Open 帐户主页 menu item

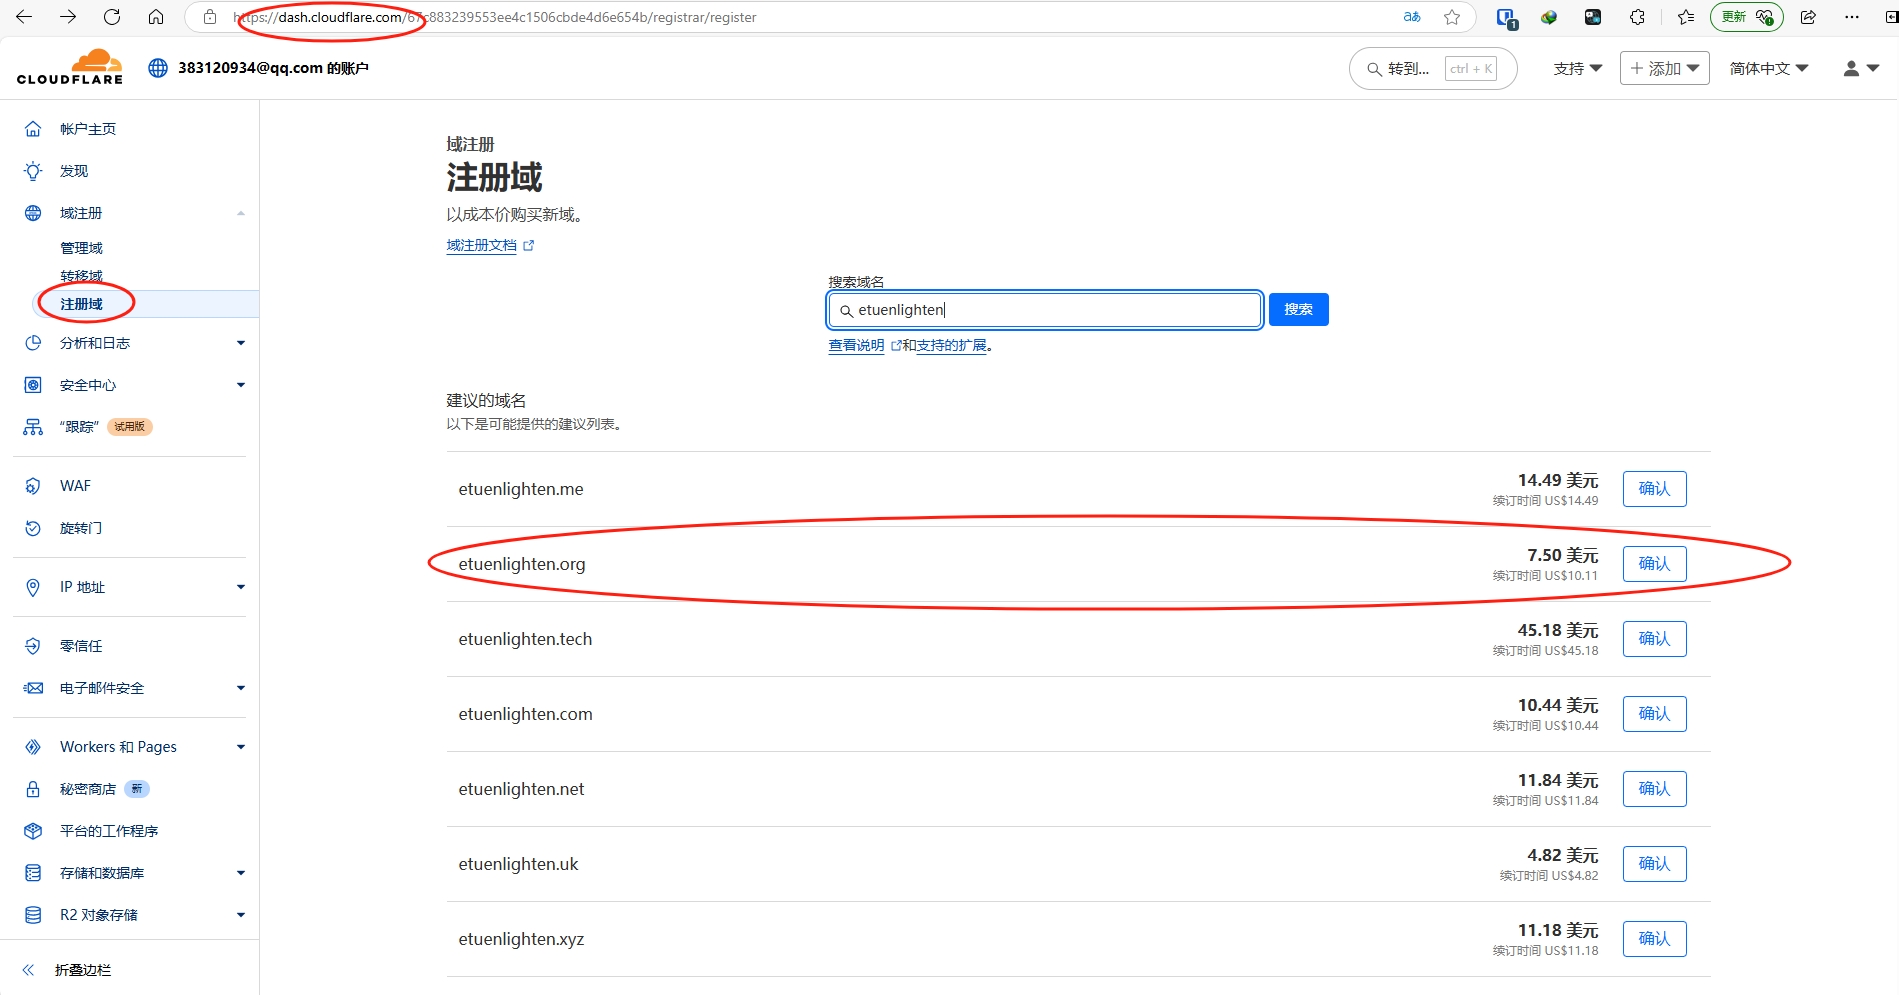click(88, 129)
